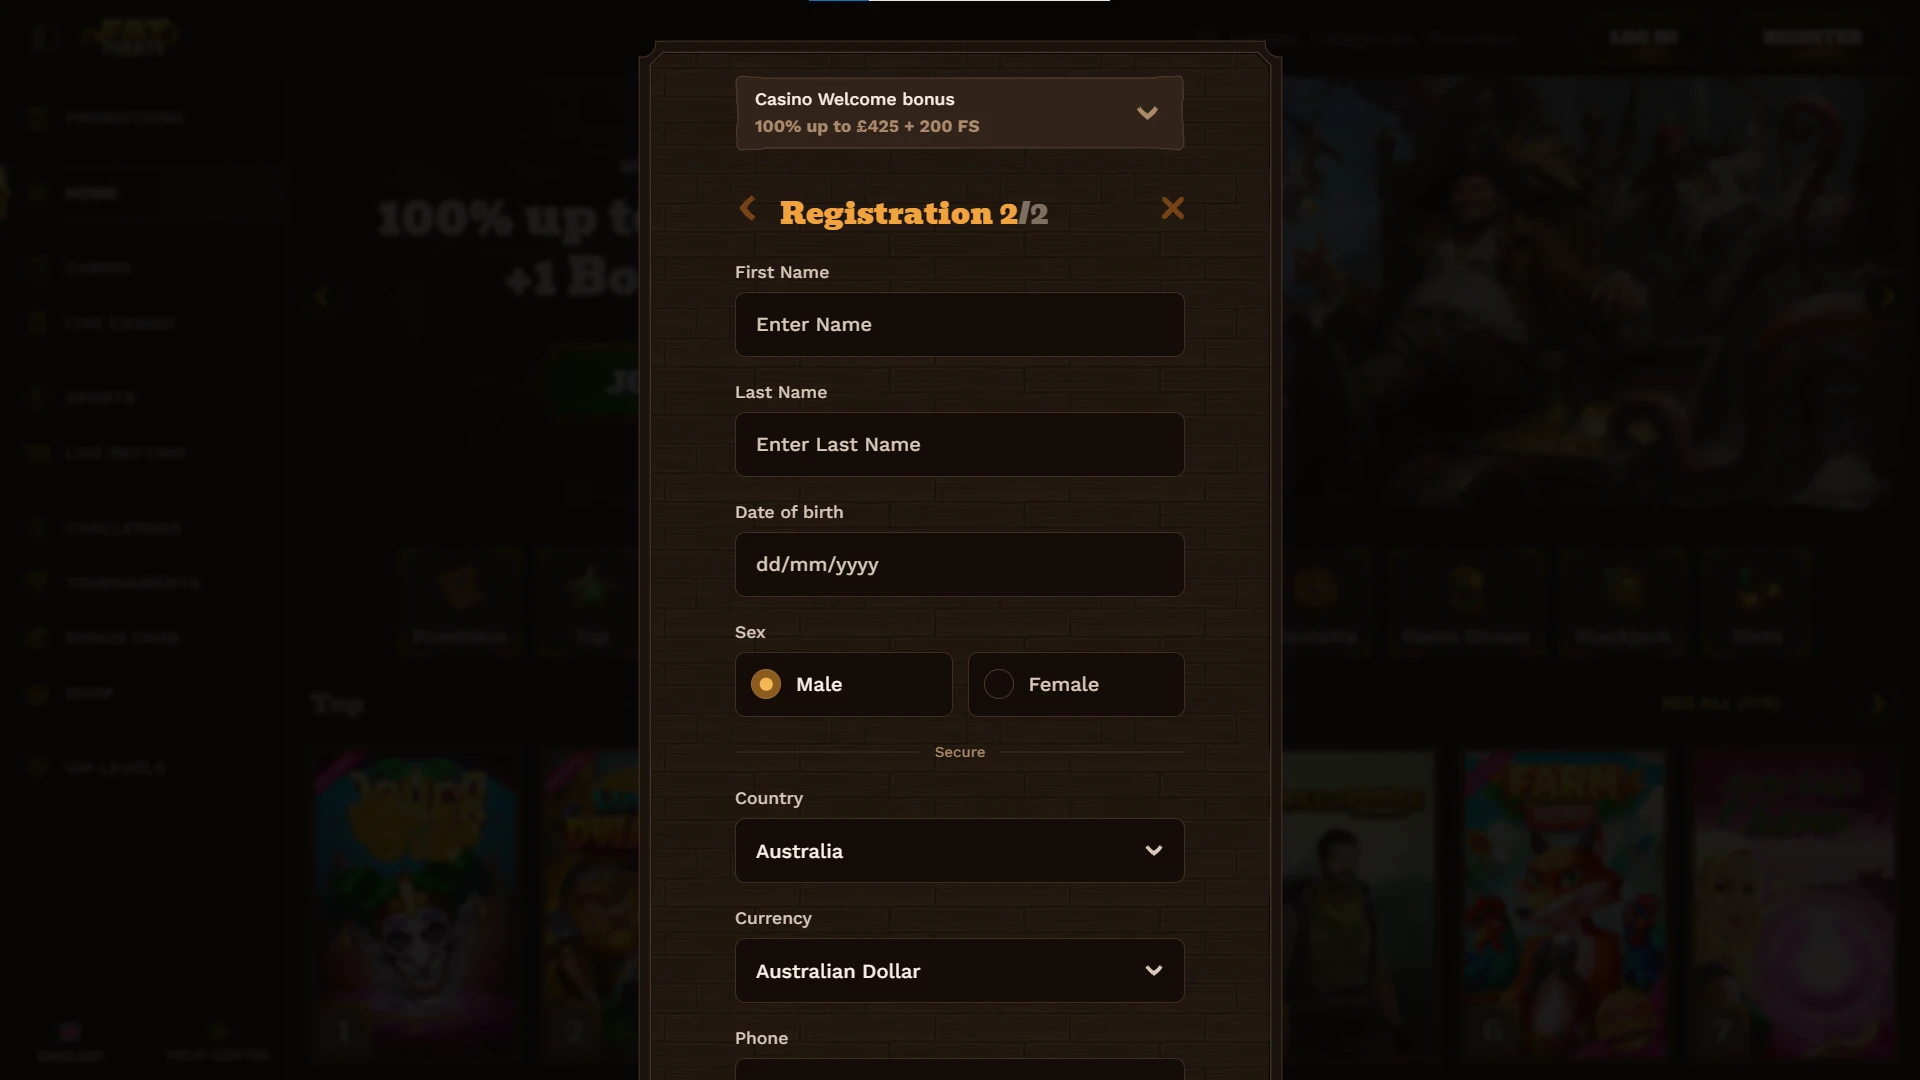Screen dimensions: 1920x1080
Task: Click the Bonus Crab sidebar icon
Action: 38,638
